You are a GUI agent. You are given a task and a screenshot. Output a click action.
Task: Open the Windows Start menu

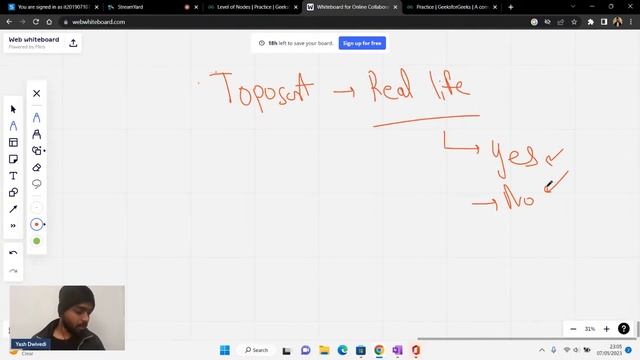point(225,350)
